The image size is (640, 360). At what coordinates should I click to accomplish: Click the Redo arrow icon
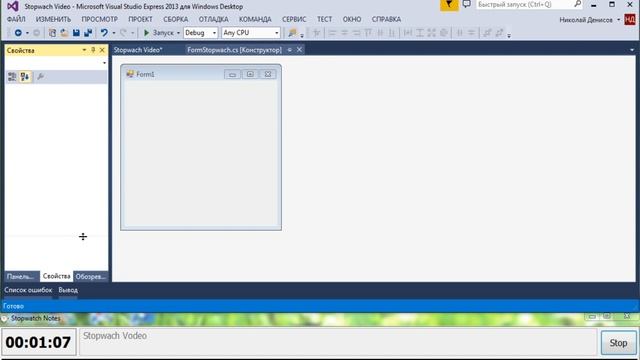[123, 33]
